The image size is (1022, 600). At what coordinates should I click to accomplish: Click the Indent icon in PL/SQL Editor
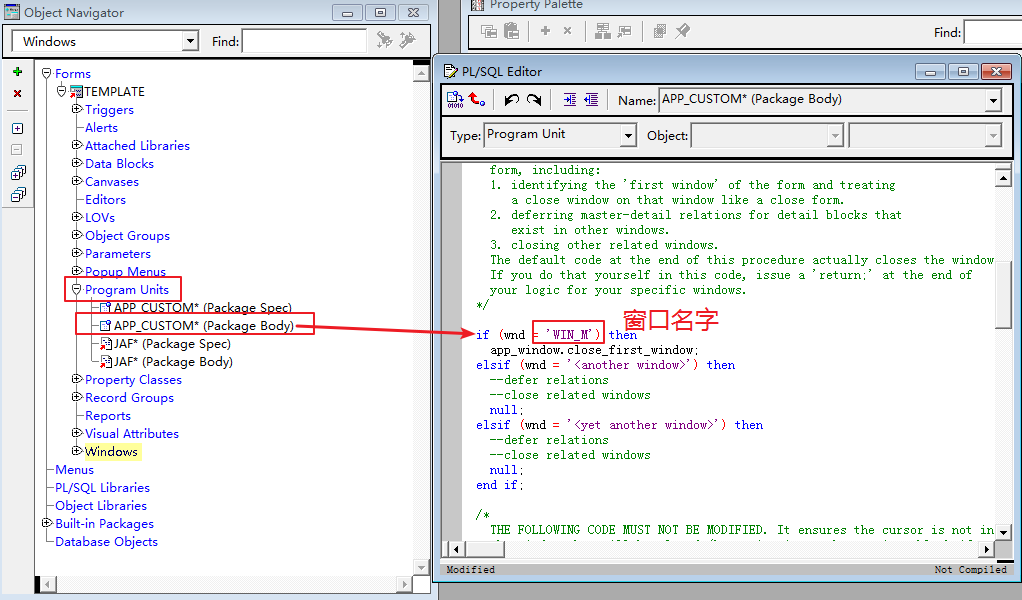click(x=570, y=100)
